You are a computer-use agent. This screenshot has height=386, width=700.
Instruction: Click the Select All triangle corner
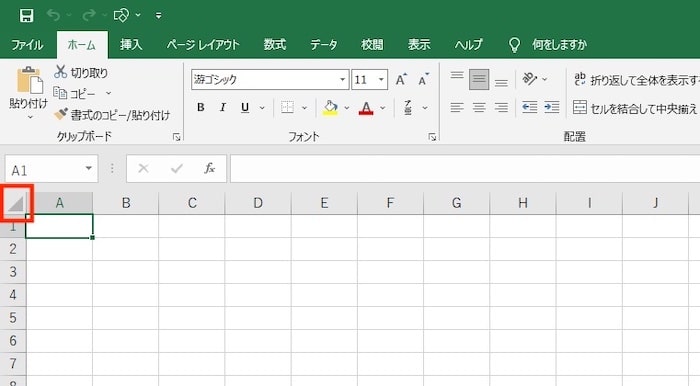16,204
